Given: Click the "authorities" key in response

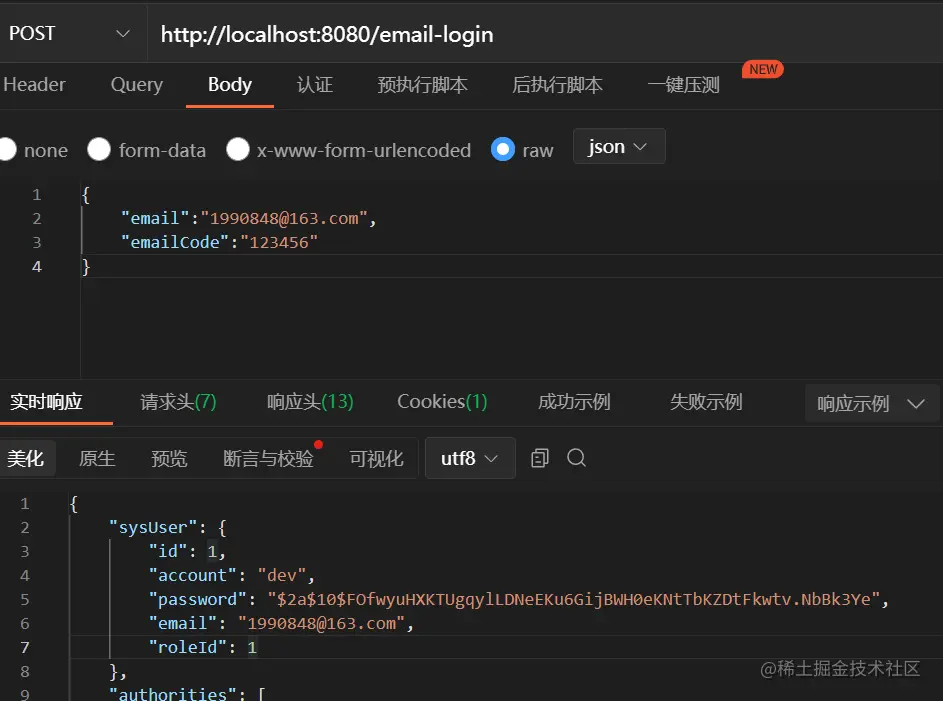Looking at the screenshot, I should 173,694.
